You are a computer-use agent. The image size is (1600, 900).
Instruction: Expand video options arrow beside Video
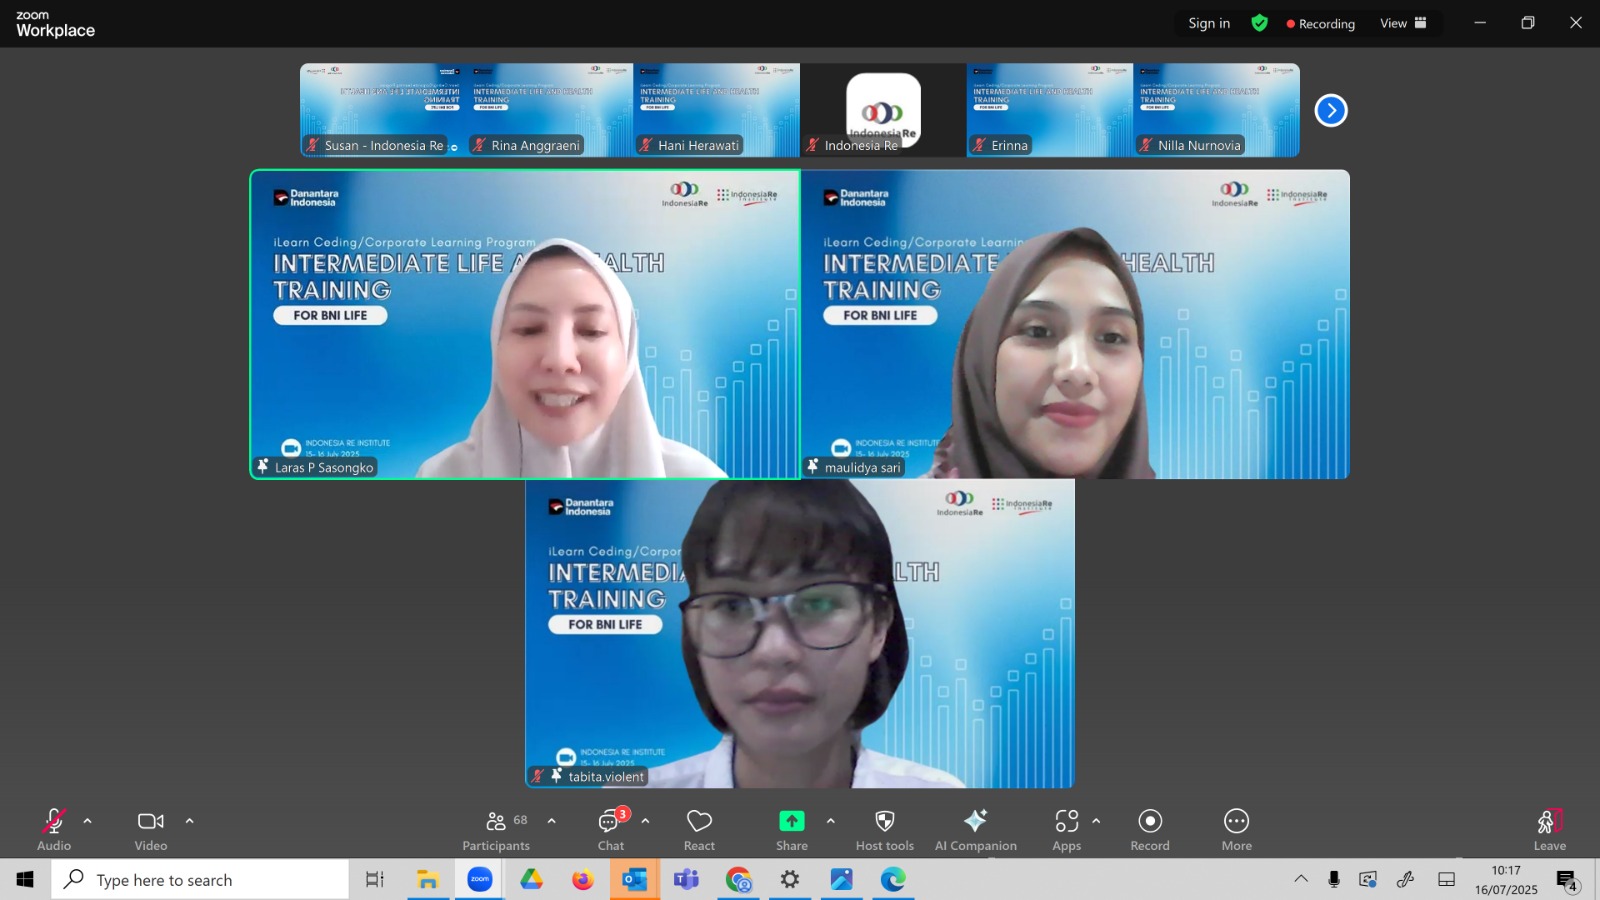(x=190, y=821)
